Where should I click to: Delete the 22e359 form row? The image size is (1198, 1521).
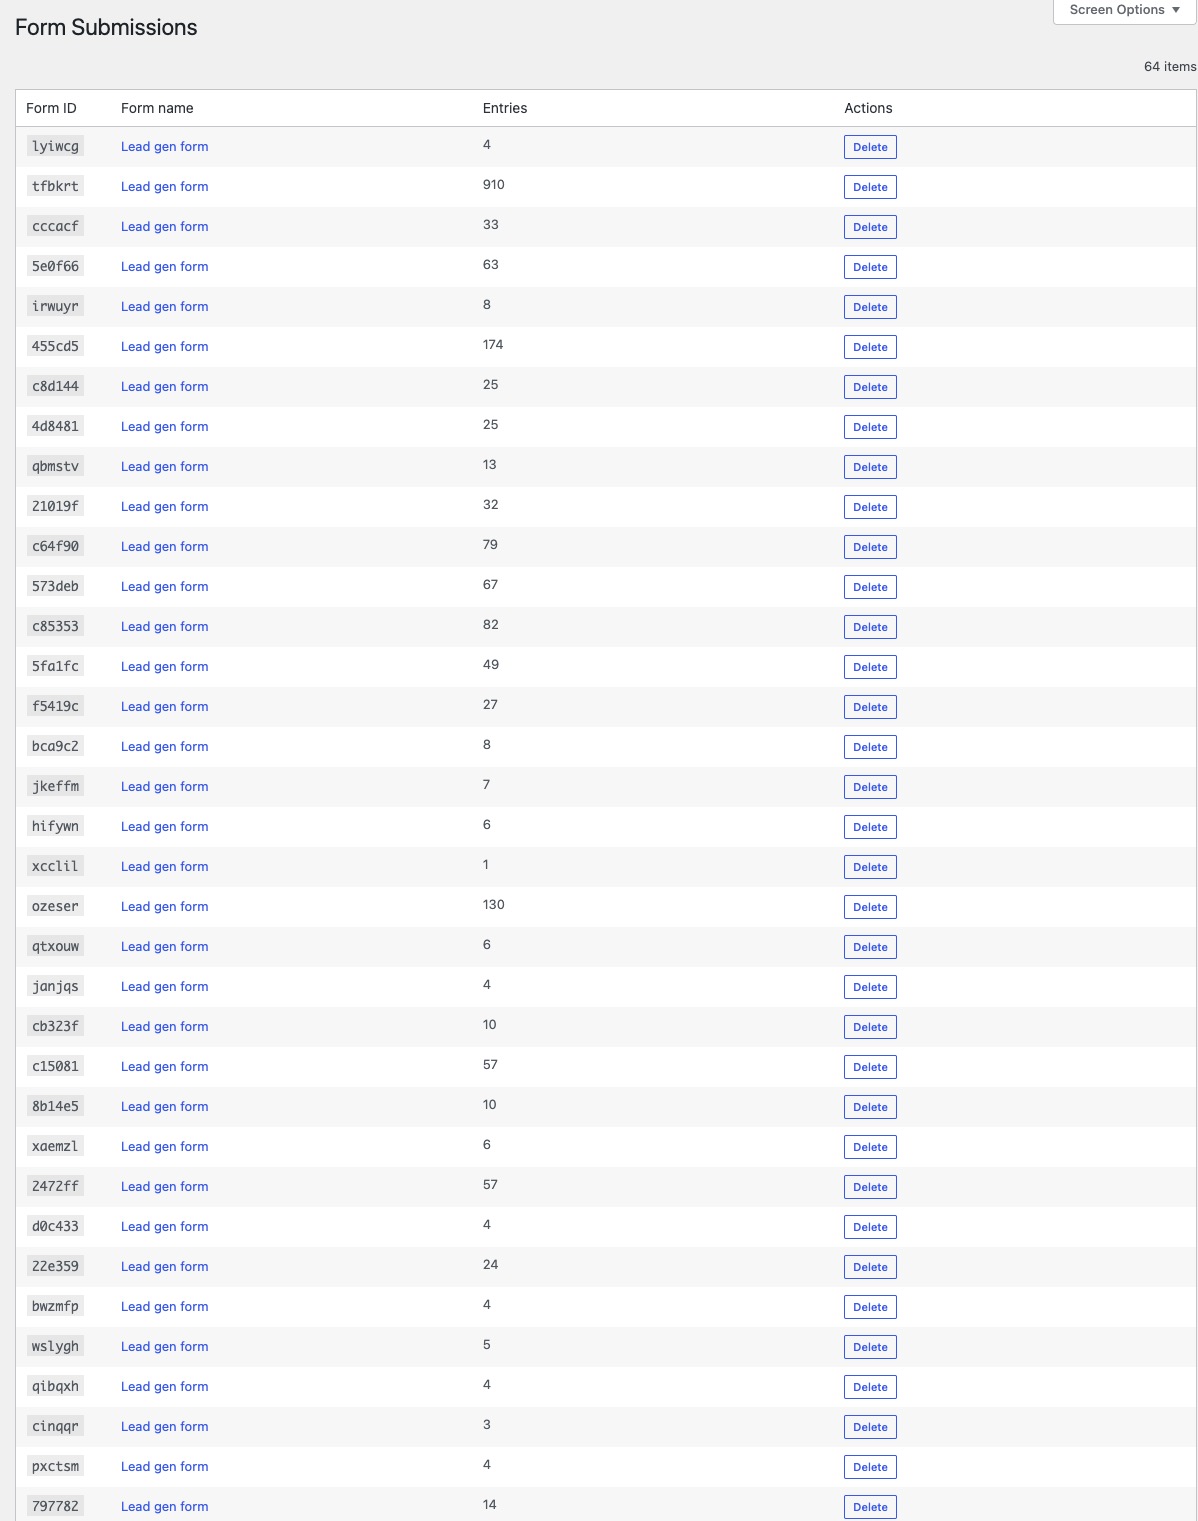(x=870, y=1267)
